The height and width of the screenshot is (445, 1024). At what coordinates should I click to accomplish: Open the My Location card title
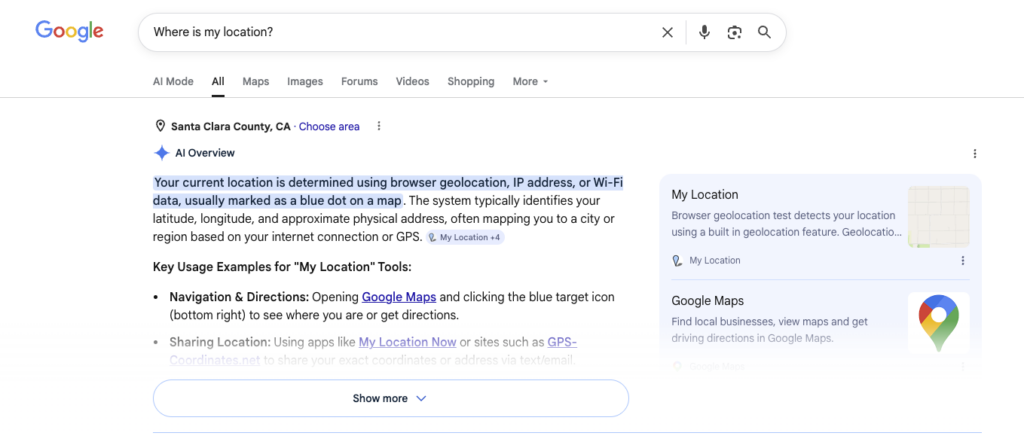pos(705,195)
